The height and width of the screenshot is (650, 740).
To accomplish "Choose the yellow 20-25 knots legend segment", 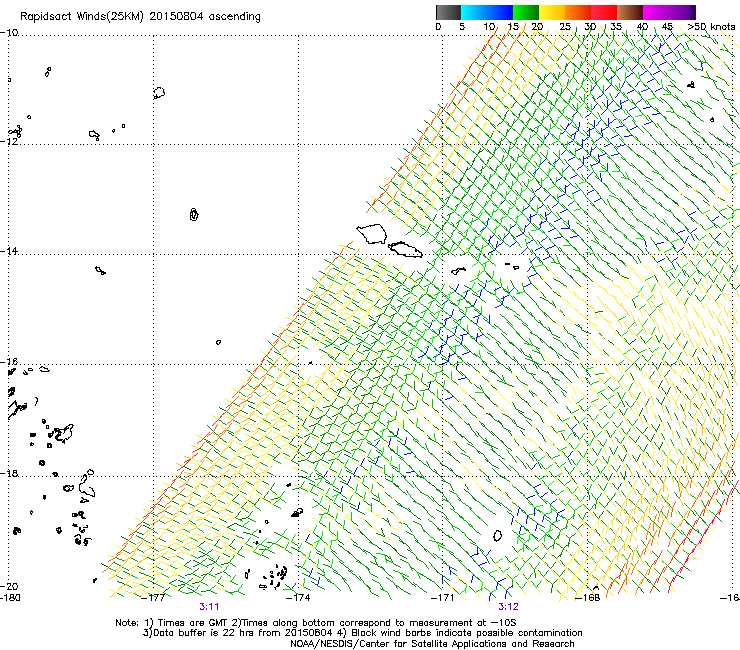I will coord(552,12).
